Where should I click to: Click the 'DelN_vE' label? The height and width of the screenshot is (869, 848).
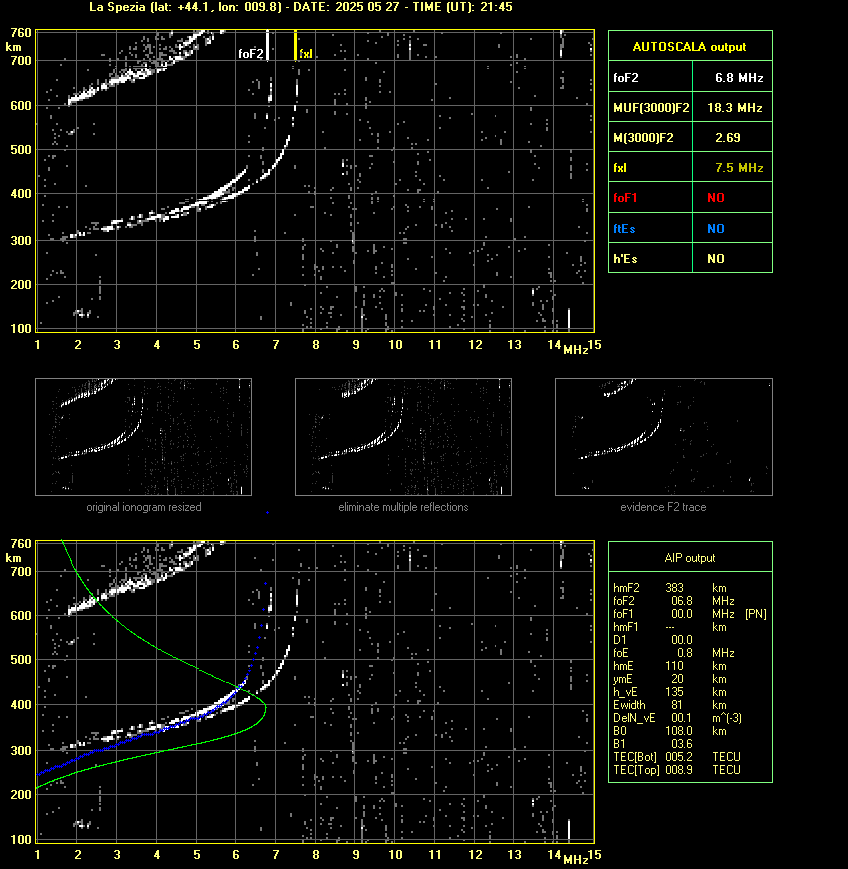634,718
